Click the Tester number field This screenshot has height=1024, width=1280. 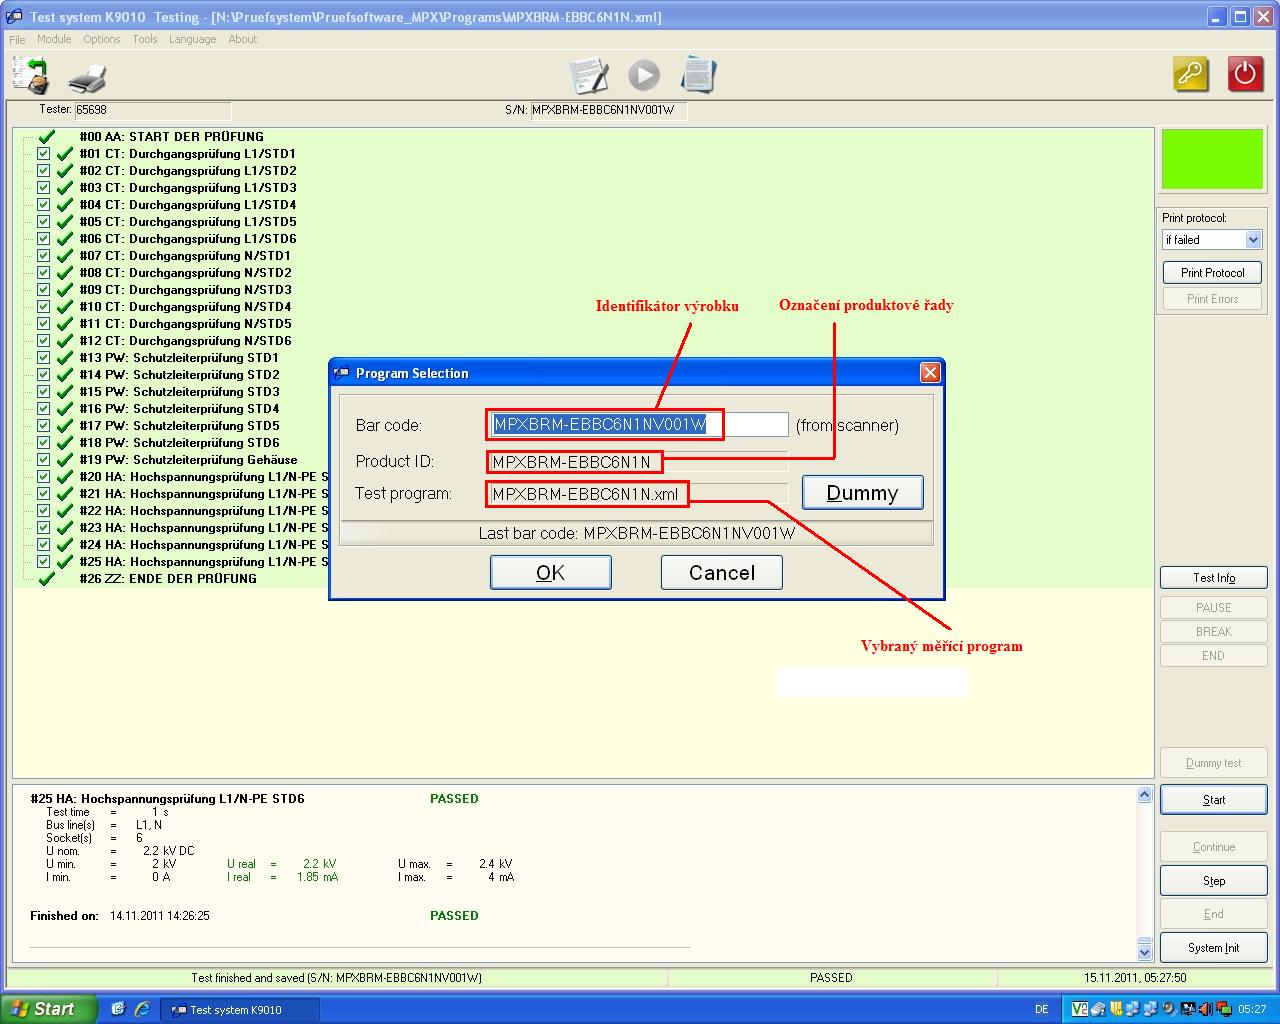point(152,110)
